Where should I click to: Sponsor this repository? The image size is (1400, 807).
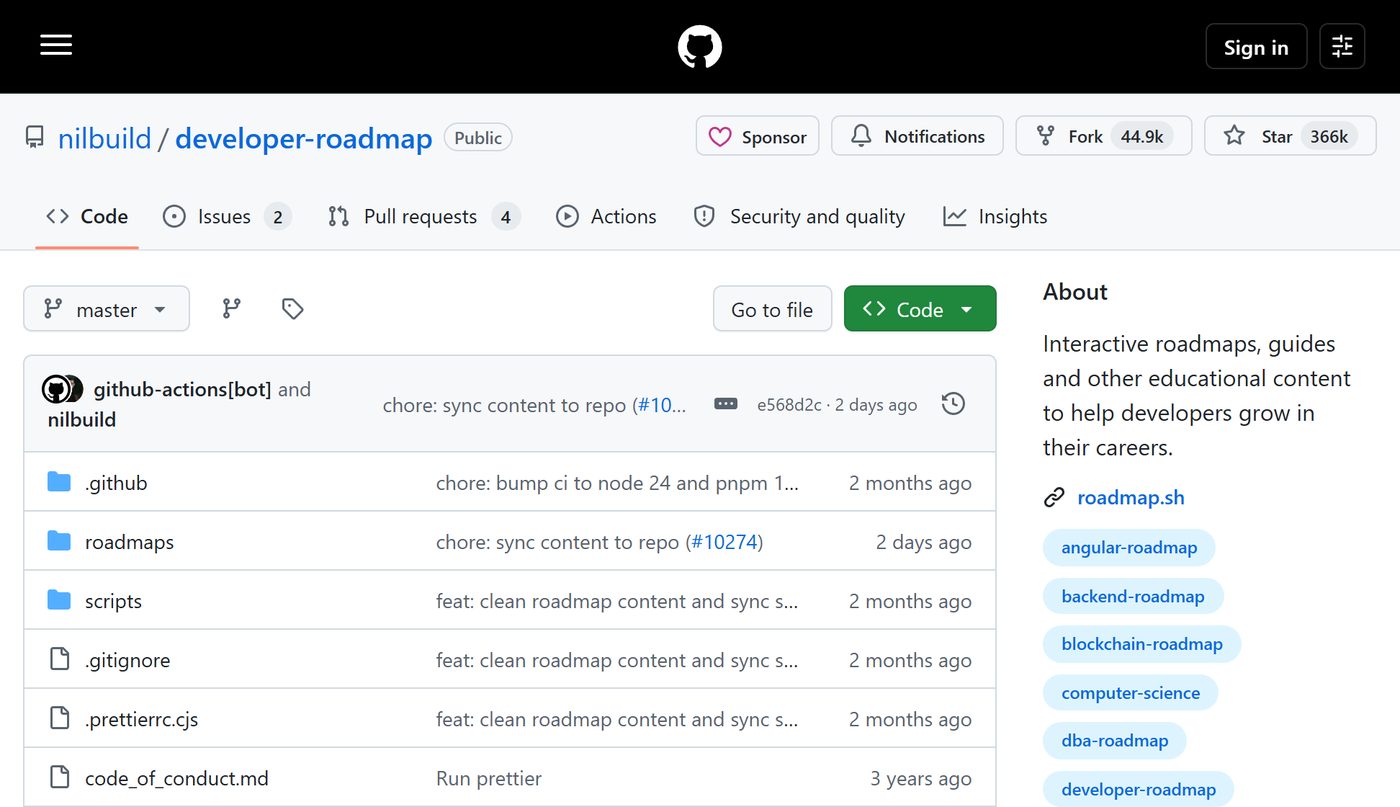pyautogui.click(x=757, y=136)
